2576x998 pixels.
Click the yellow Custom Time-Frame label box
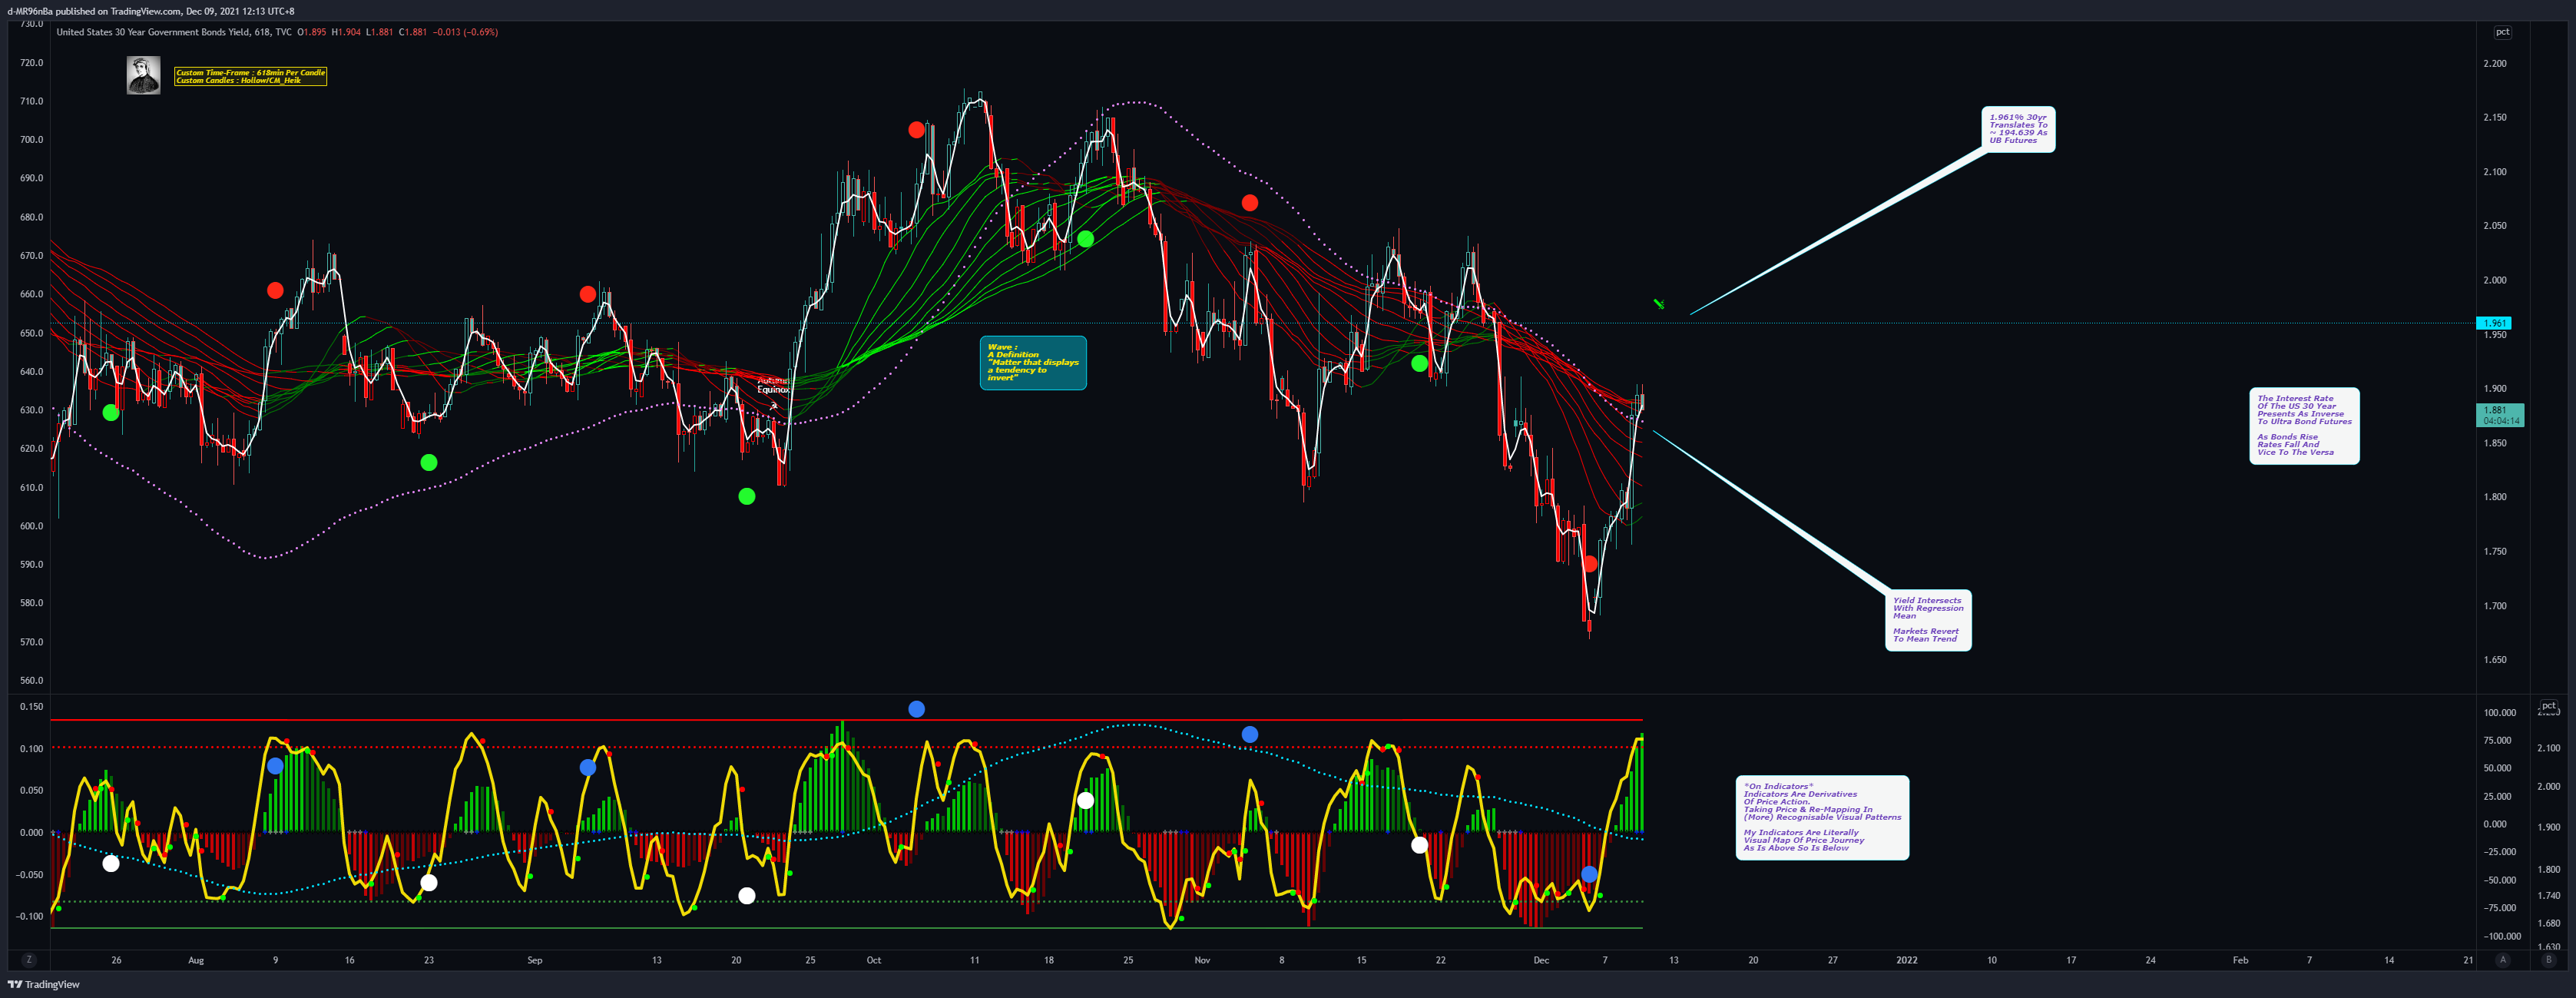click(250, 76)
